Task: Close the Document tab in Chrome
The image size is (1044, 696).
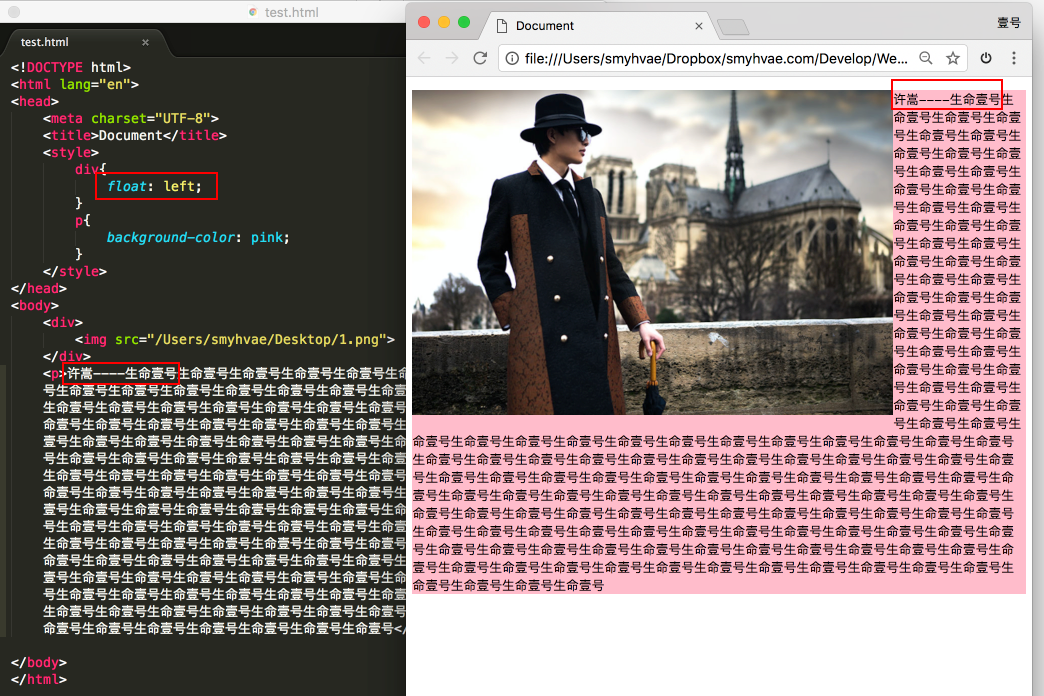Action: click(x=698, y=26)
